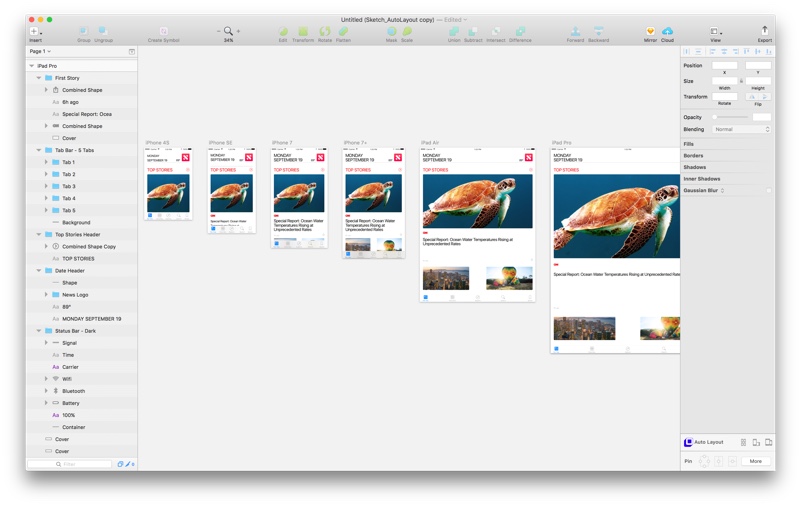
Task: Click the Create Symbol icon
Action: (163, 31)
